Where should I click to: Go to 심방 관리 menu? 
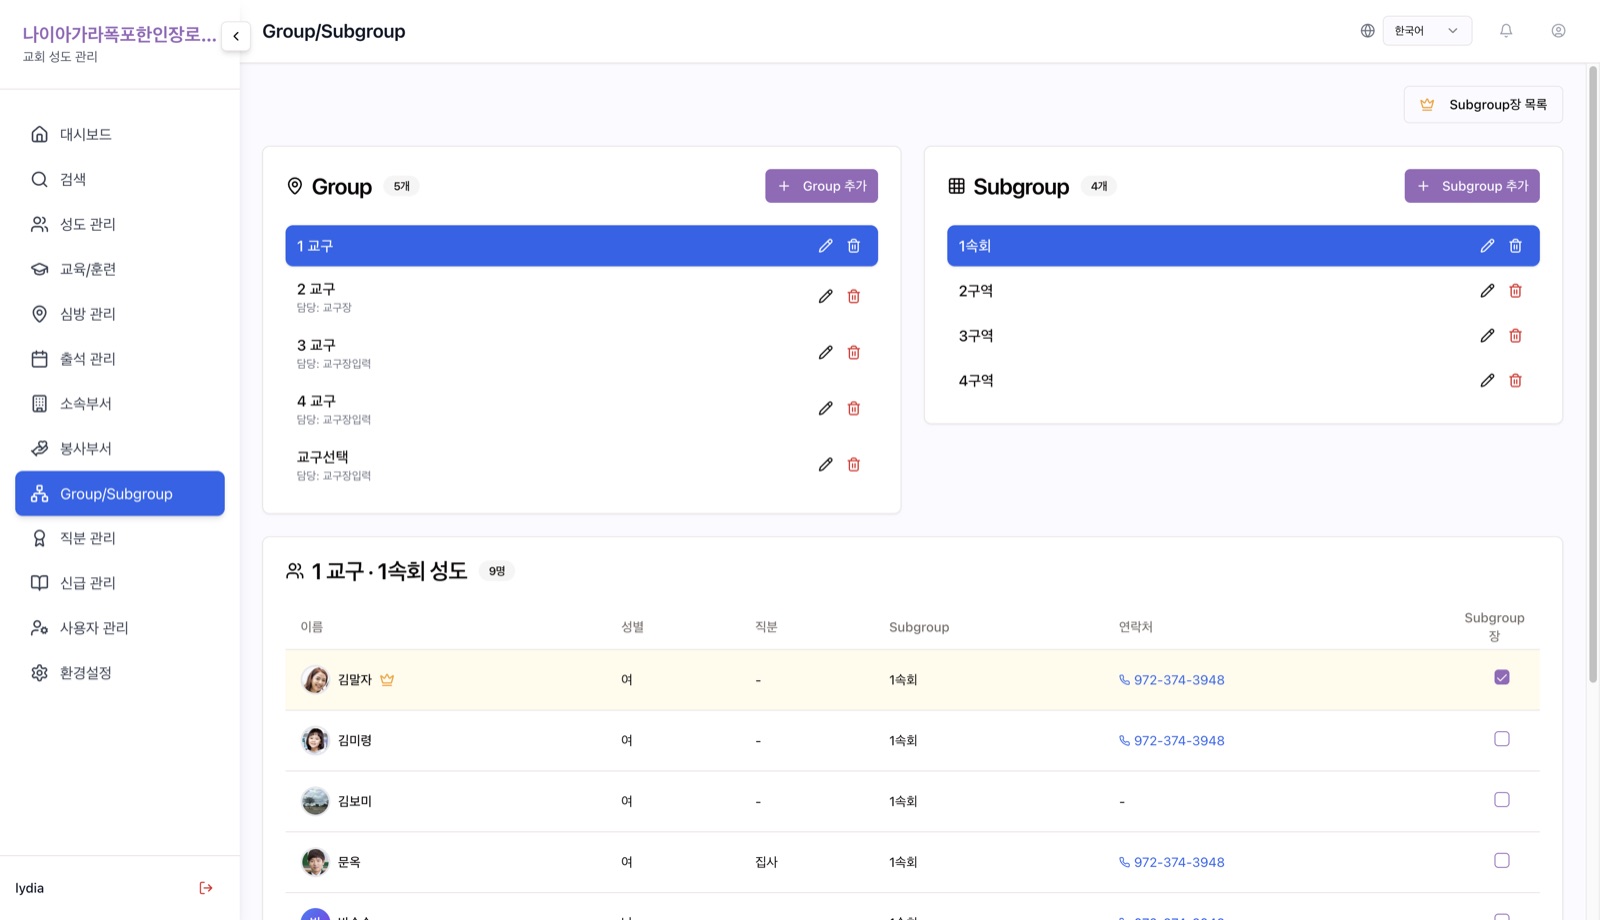tap(120, 314)
